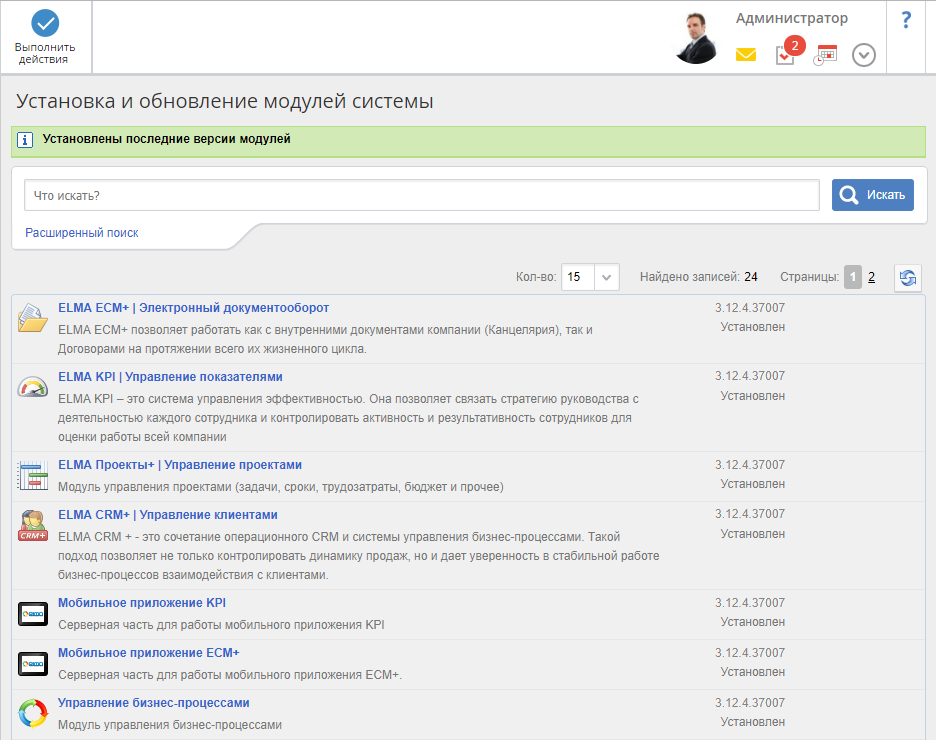Click the ELMA CRM+ people icon
Image resolution: width=936 pixels, height=740 pixels.
point(32,526)
